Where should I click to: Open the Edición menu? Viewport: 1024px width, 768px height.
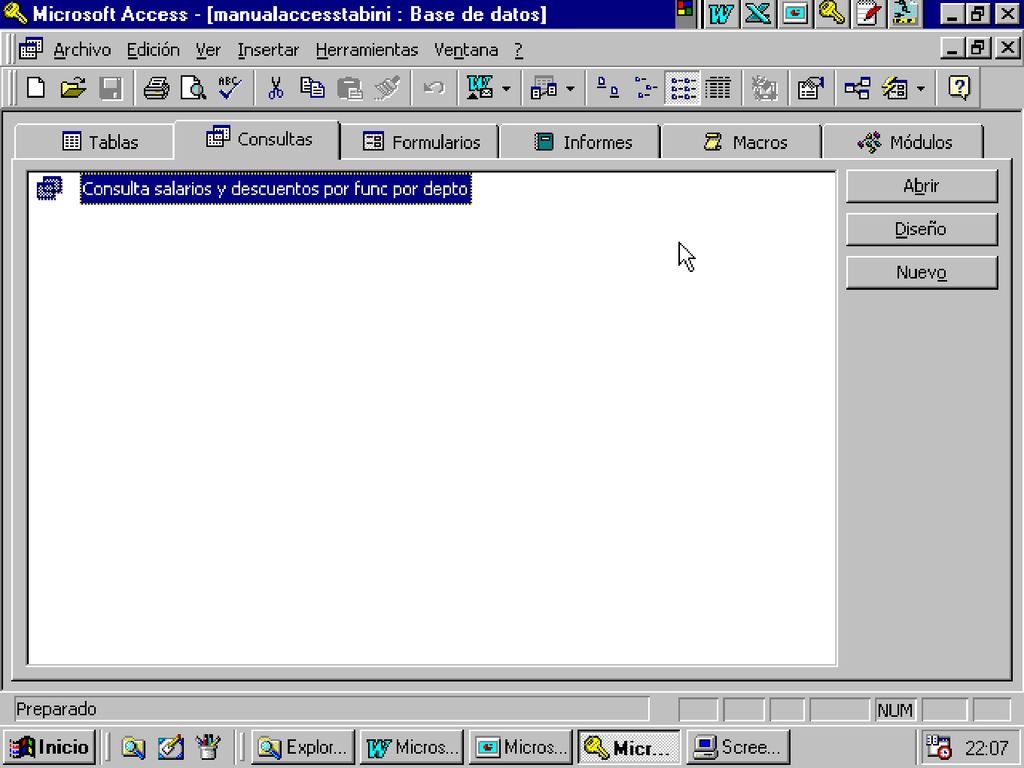click(x=153, y=50)
